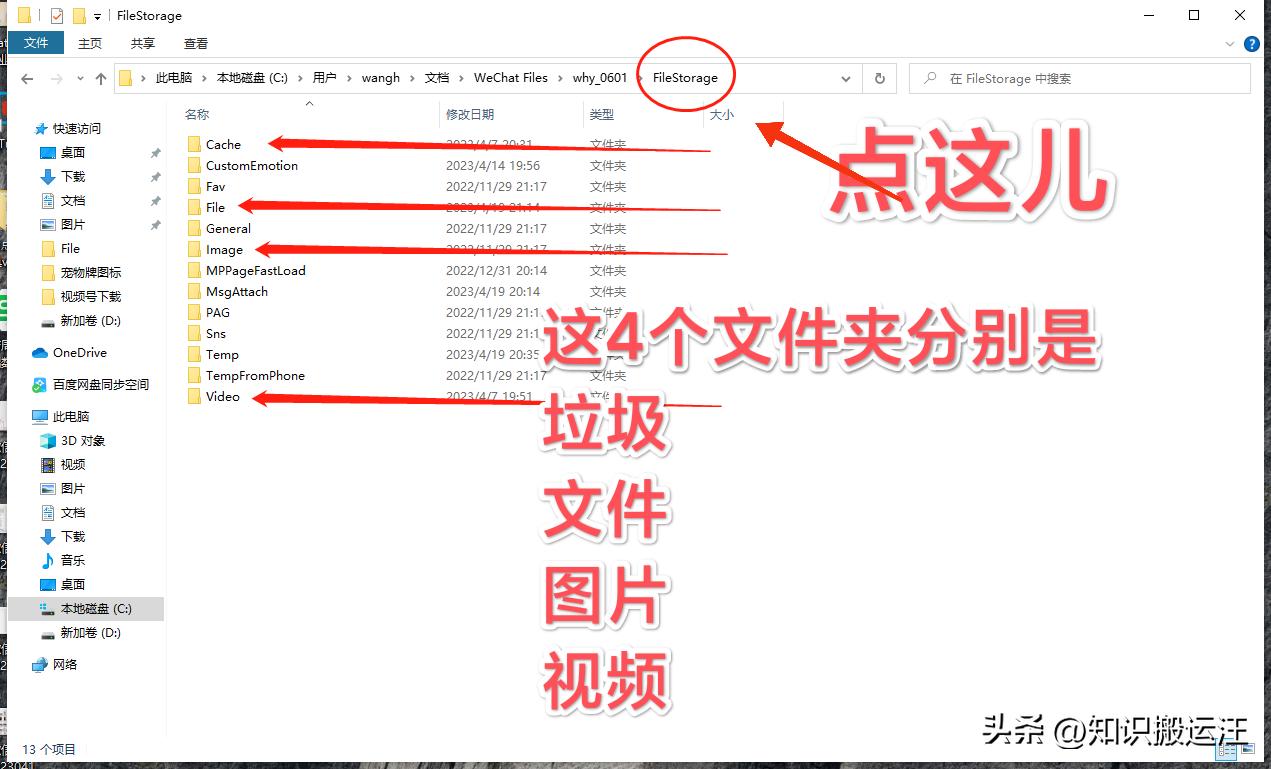
Task: Click the refresh icon next to the address bar
Action: (879, 78)
